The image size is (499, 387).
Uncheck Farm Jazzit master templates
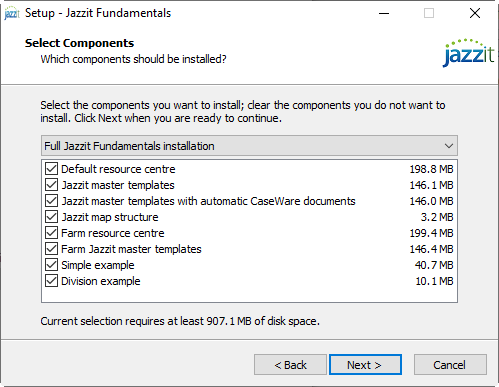click(51, 249)
